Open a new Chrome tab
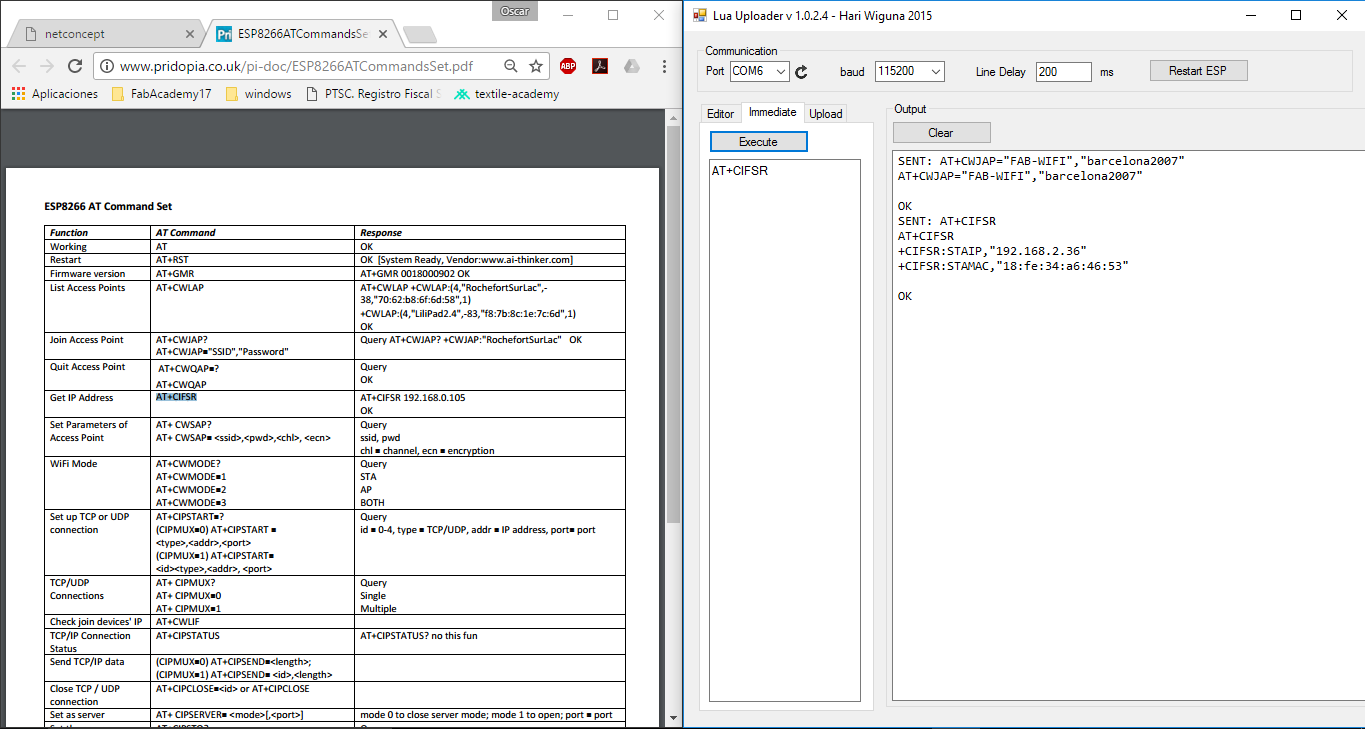 coord(420,35)
